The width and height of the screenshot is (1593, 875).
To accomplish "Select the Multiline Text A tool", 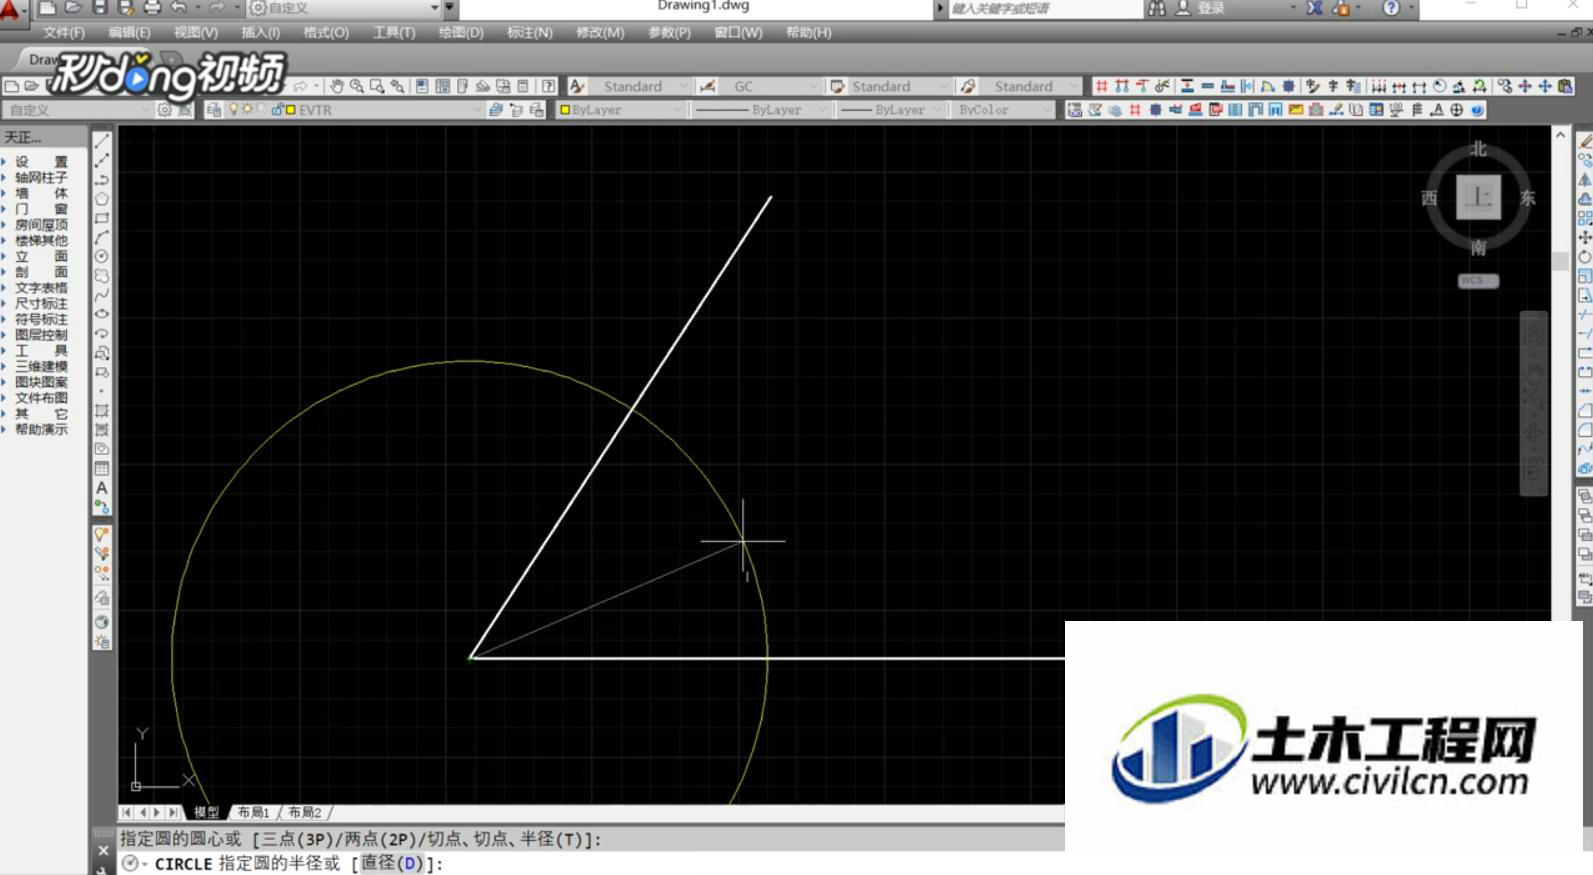I will coord(102,487).
